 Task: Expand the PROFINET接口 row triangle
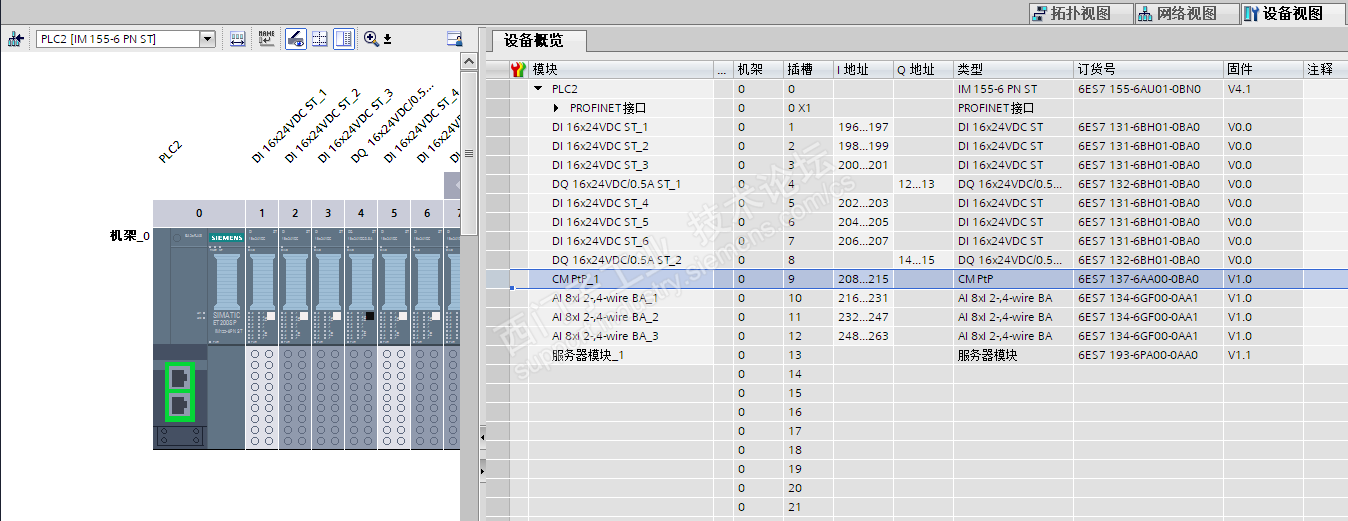pyautogui.click(x=557, y=108)
